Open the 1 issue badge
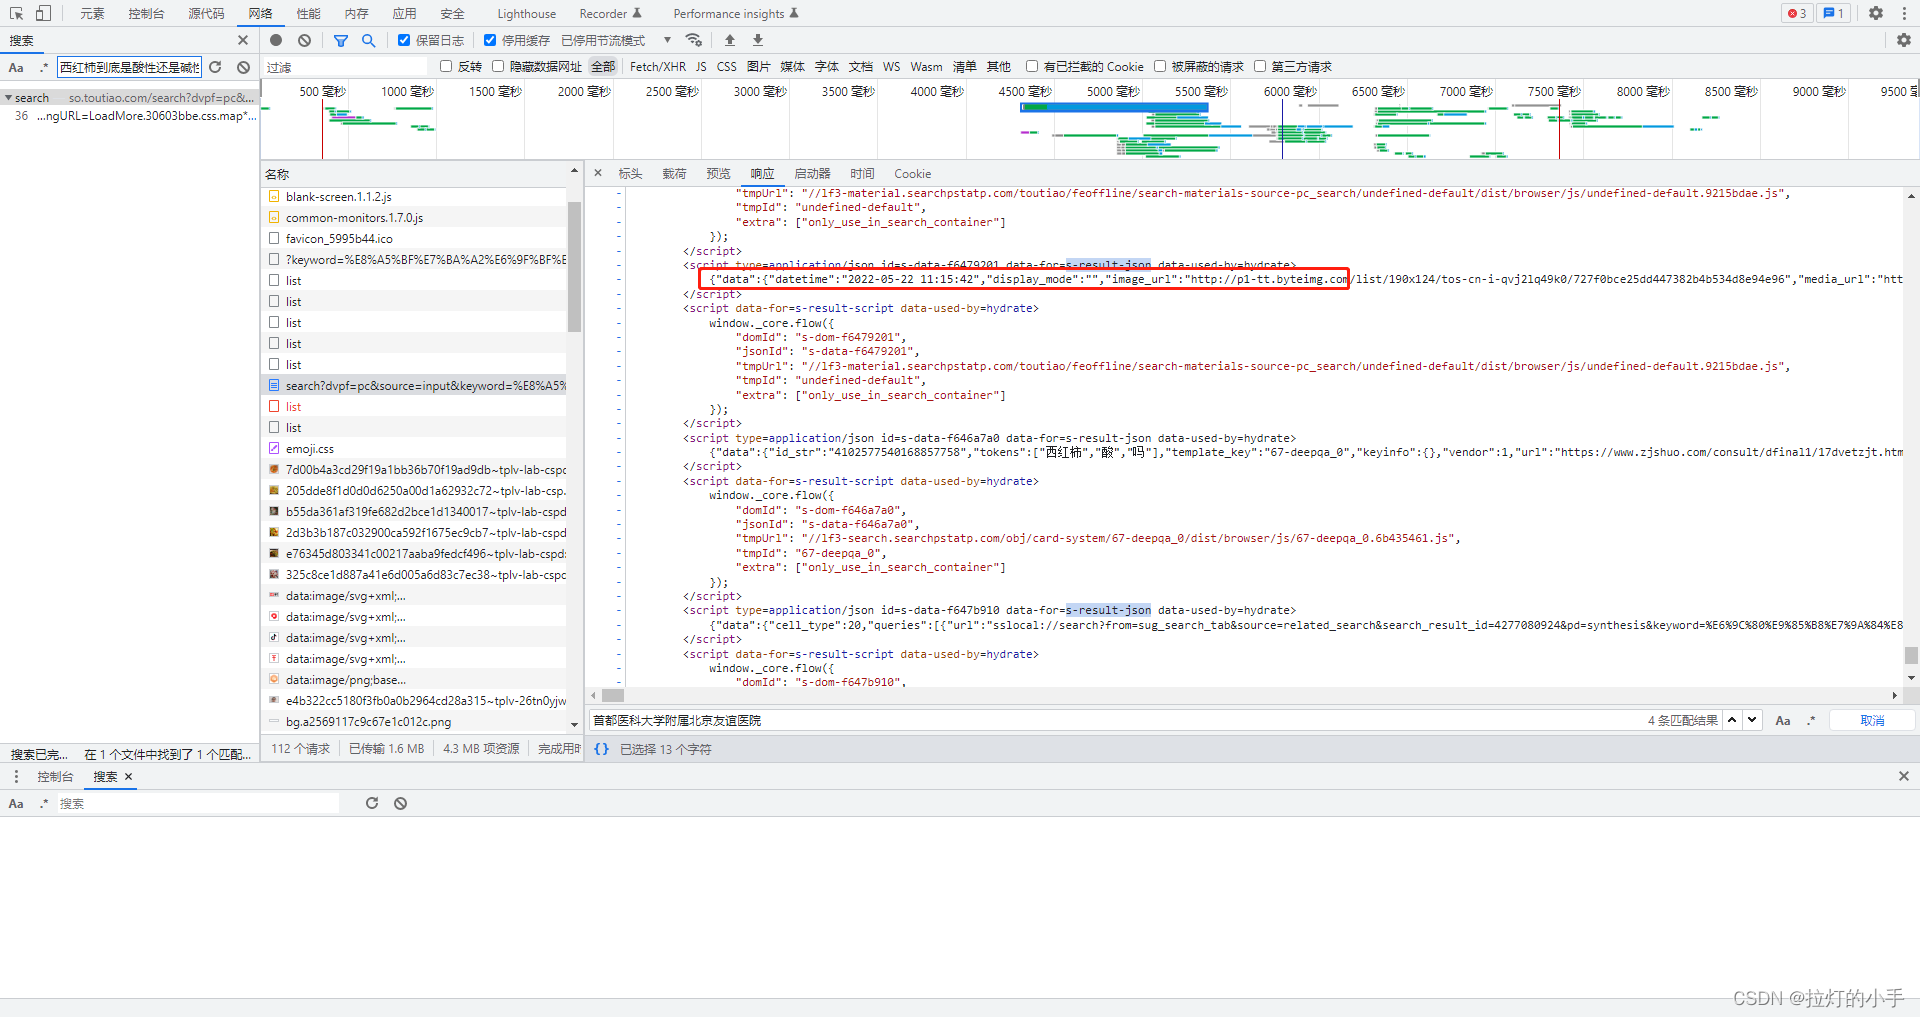The height and width of the screenshot is (1017, 1920). (1834, 13)
